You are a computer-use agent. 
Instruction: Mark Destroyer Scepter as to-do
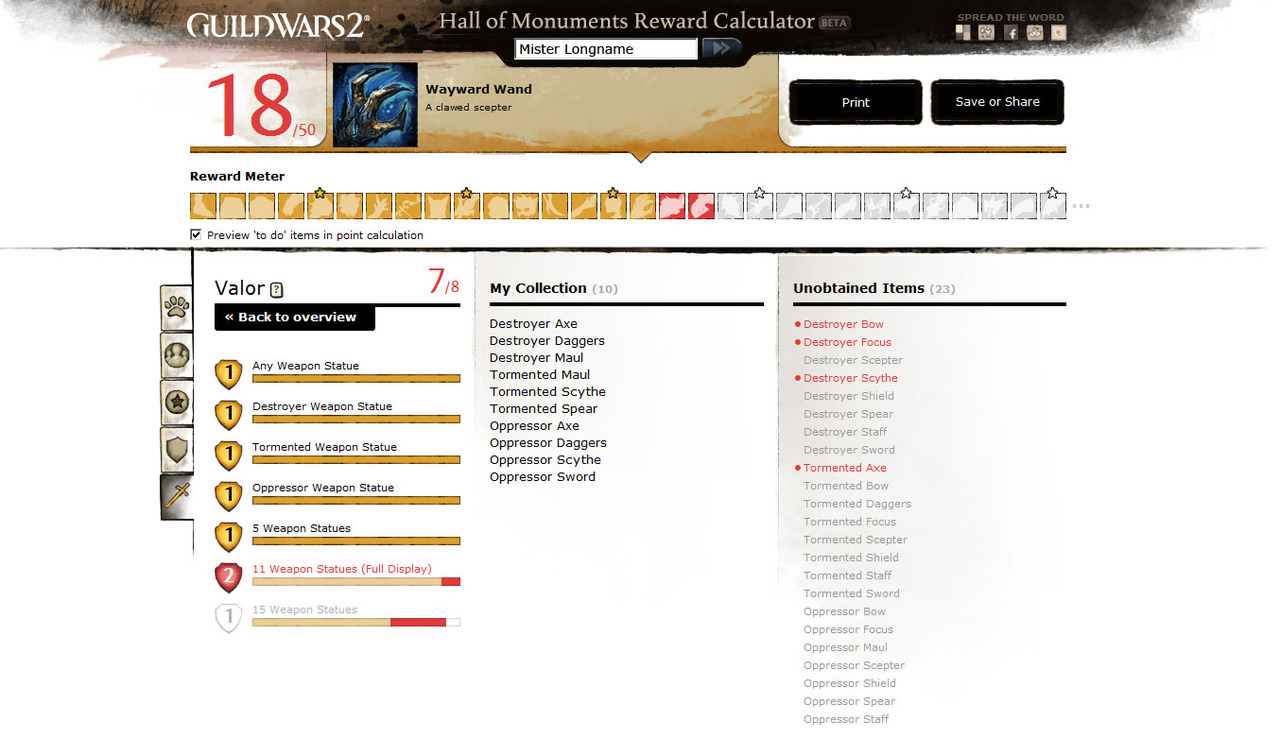853,360
